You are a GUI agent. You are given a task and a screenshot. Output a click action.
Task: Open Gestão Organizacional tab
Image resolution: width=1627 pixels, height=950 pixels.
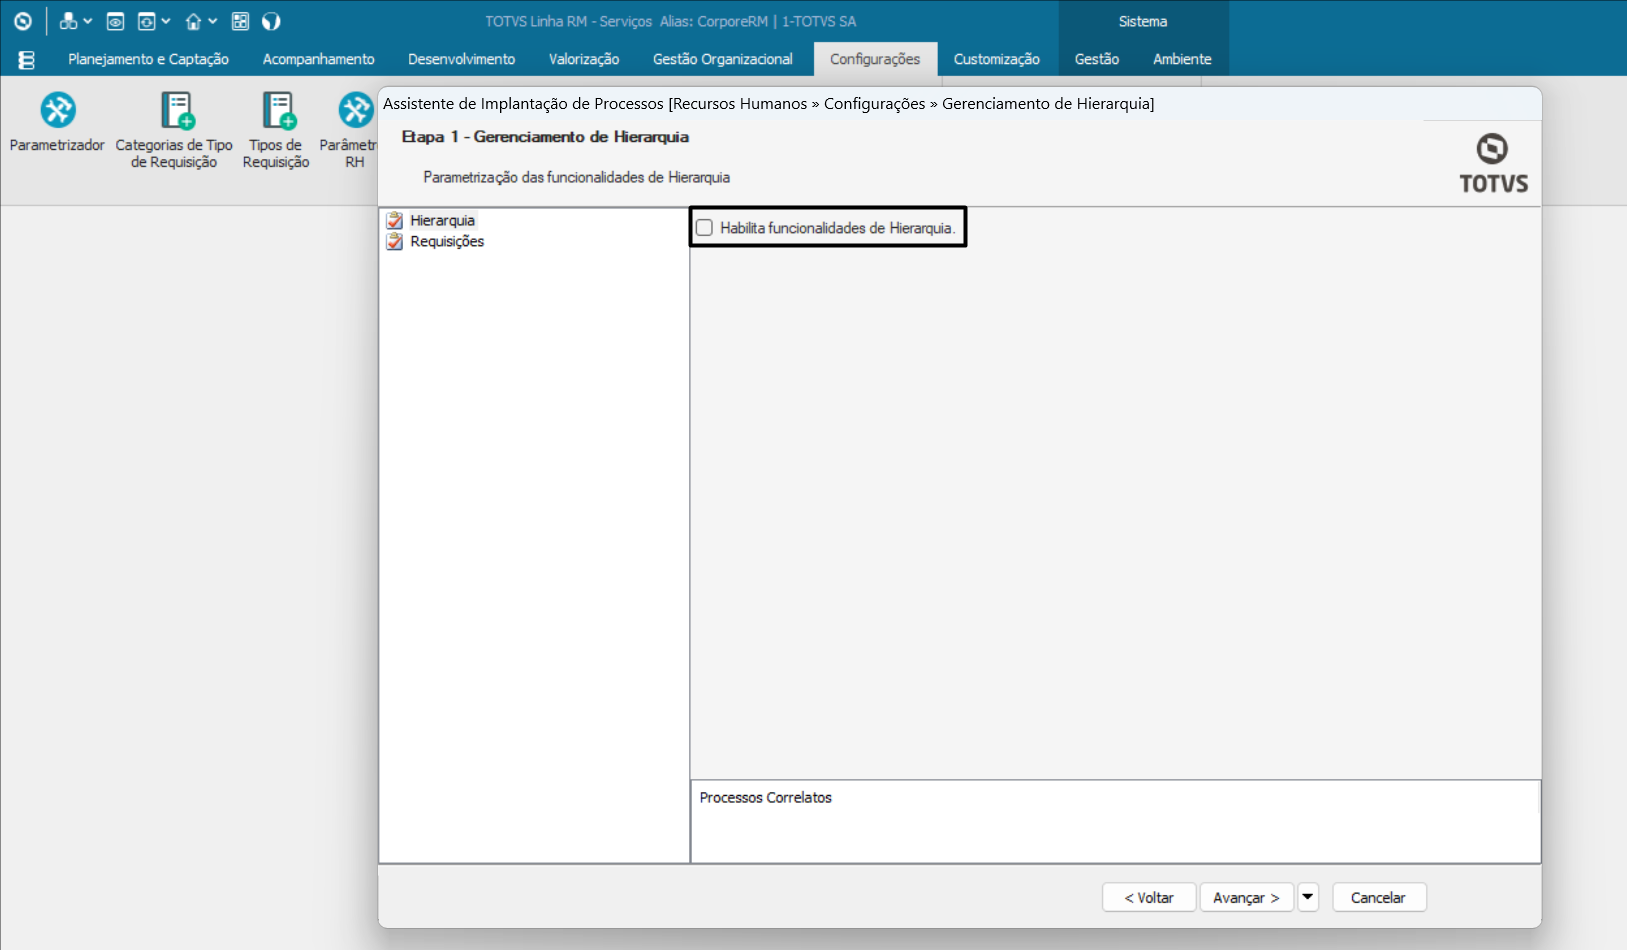(x=722, y=59)
